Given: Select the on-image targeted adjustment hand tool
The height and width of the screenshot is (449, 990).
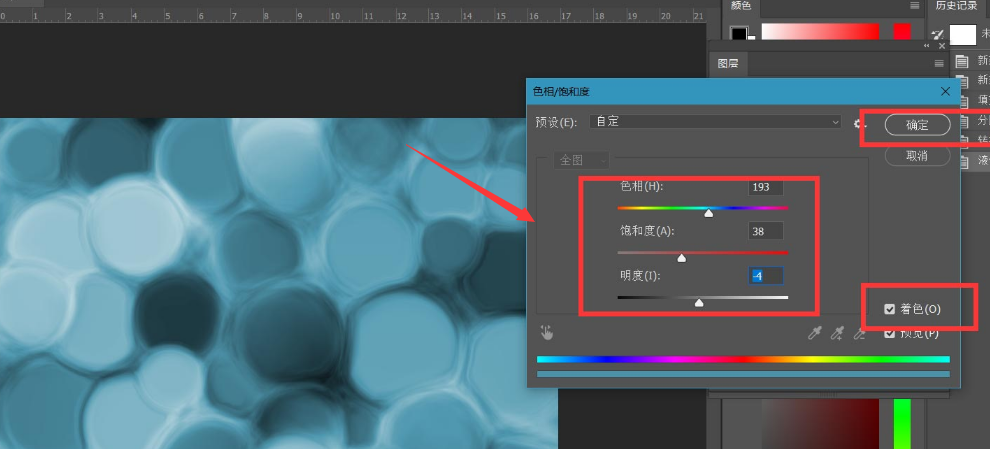Looking at the screenshot, I should coord(547,333).
